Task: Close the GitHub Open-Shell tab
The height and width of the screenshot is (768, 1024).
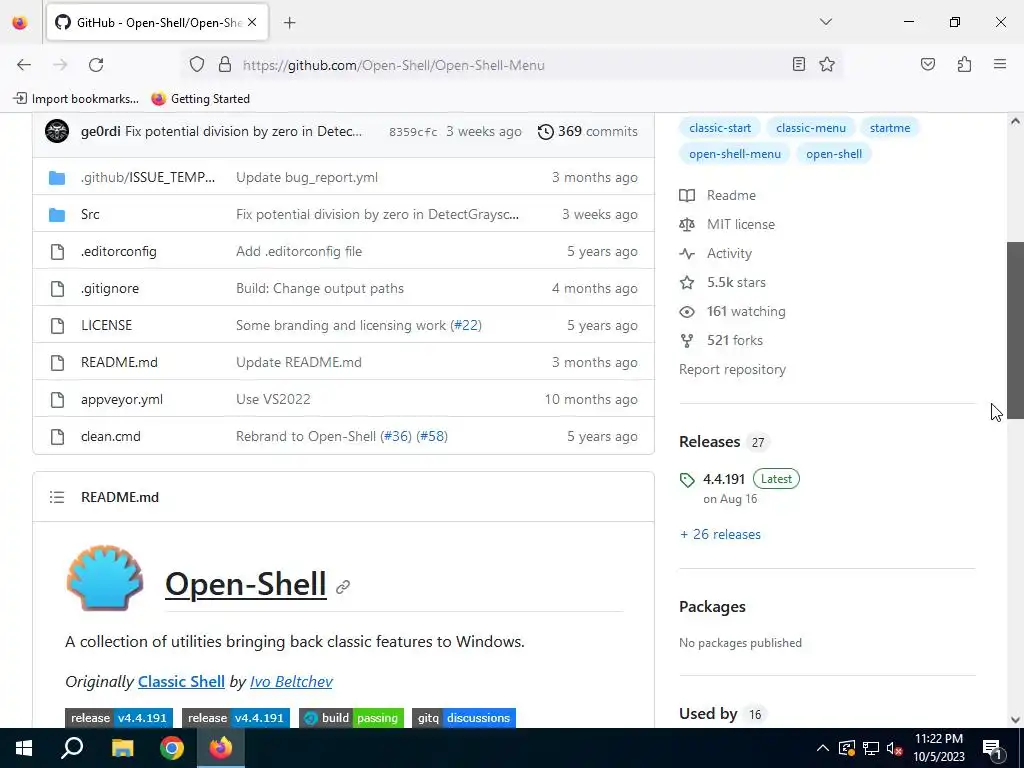Action: pyautogui.click(x=252, y=22)
